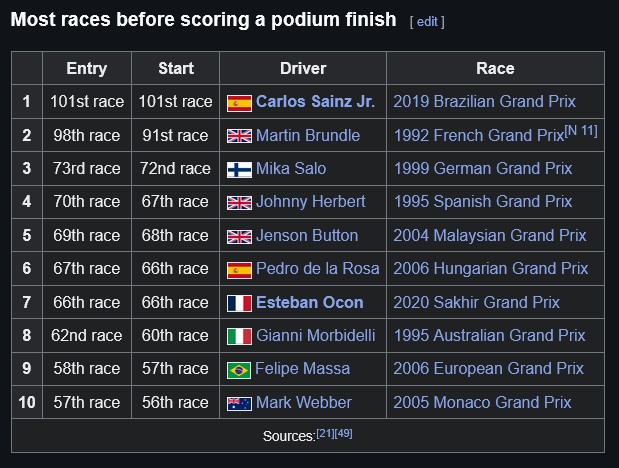
Task: Follow the N 11 footnote reference
Action: pos(581,131)
